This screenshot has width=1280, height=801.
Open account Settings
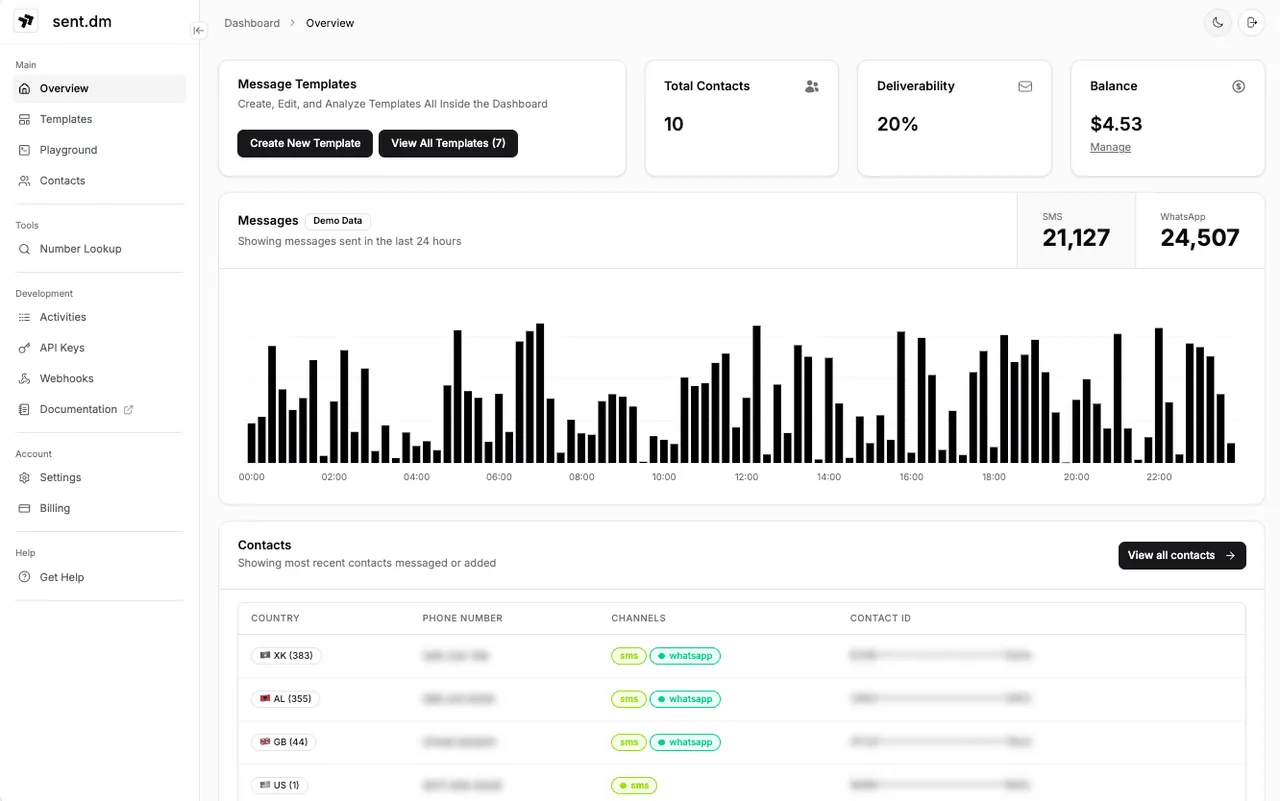[x=99, y=478]
